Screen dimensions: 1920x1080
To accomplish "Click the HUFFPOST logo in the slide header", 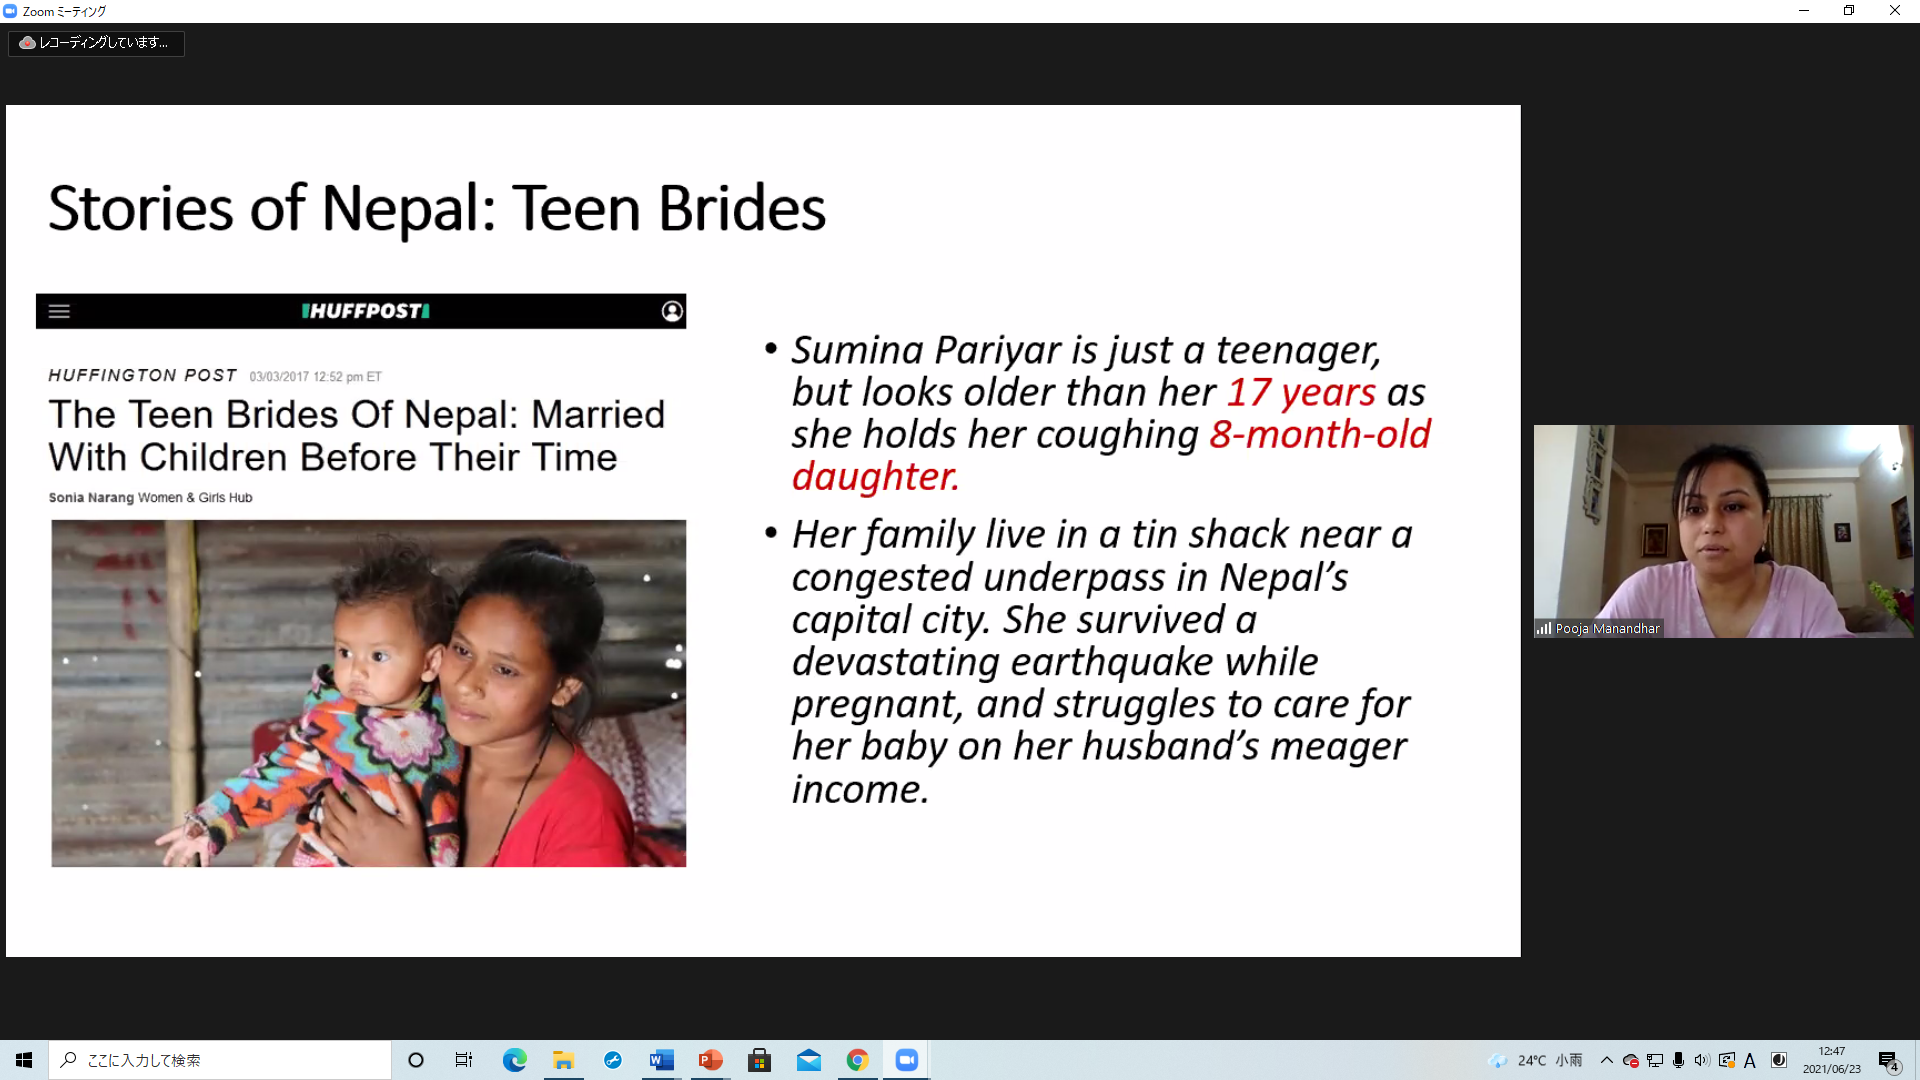I will tap(366, 311).
